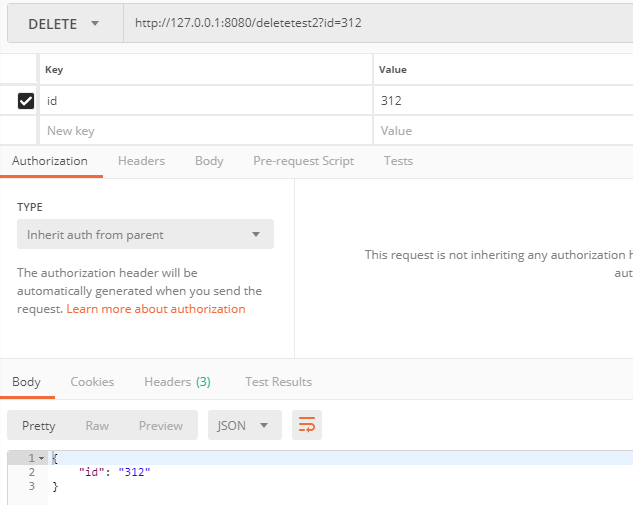Uncheck the id parameter checkbox

(x=26, y=101)
